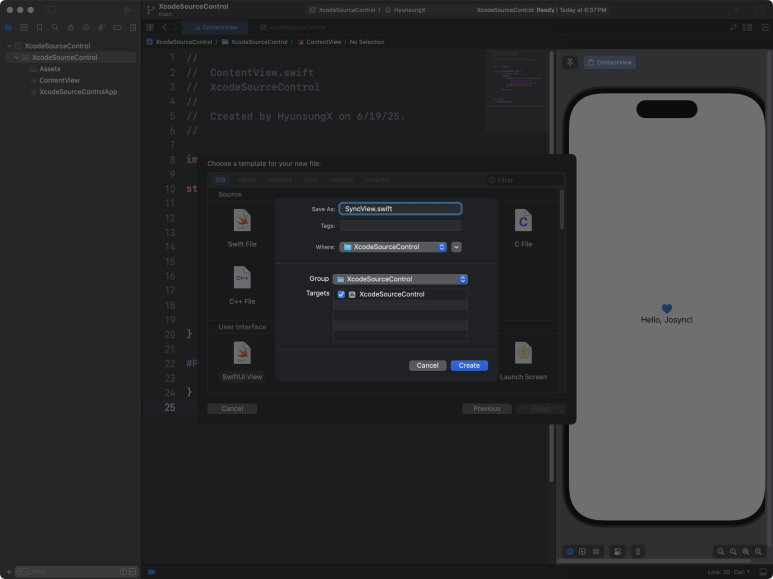Switch to the XcodeSourceControl editor tab
Screen dimensions: 773x579
(293, 28)
